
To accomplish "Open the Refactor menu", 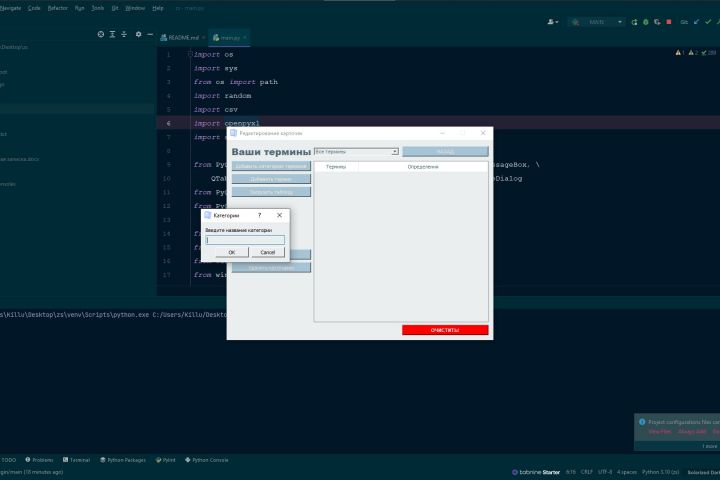I will [x=57, y=8].
